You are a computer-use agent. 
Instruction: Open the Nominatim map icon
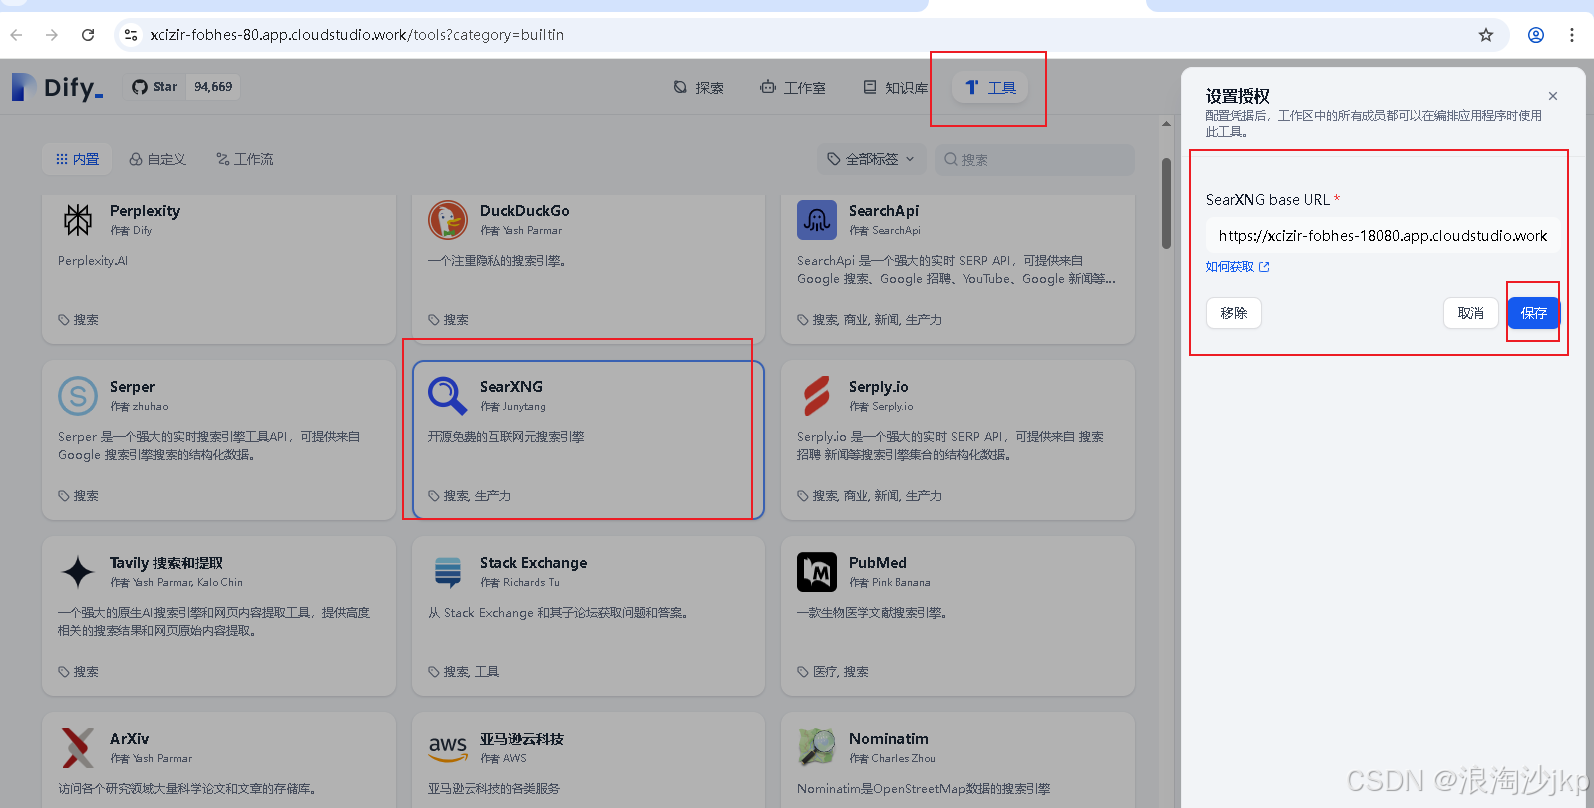(817, 748)
